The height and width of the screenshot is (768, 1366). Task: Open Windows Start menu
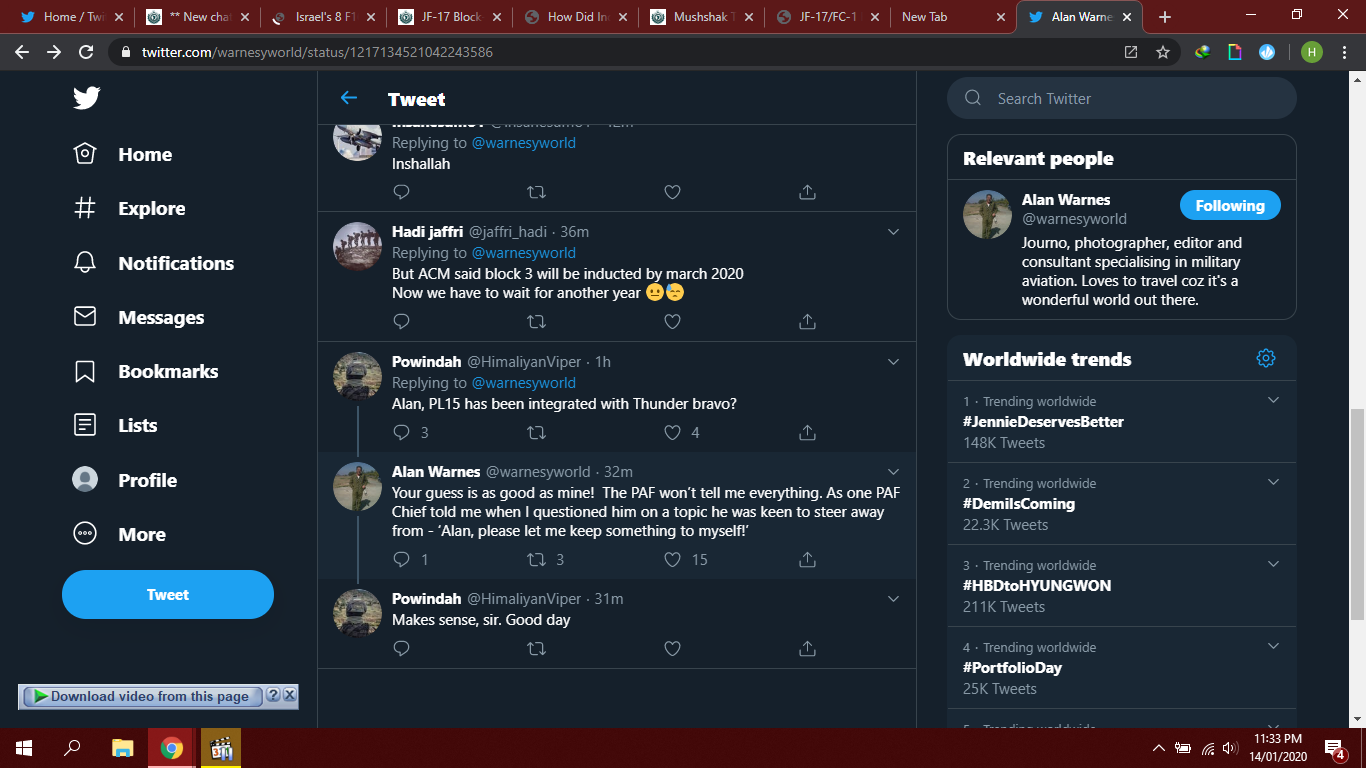[23, 747]
